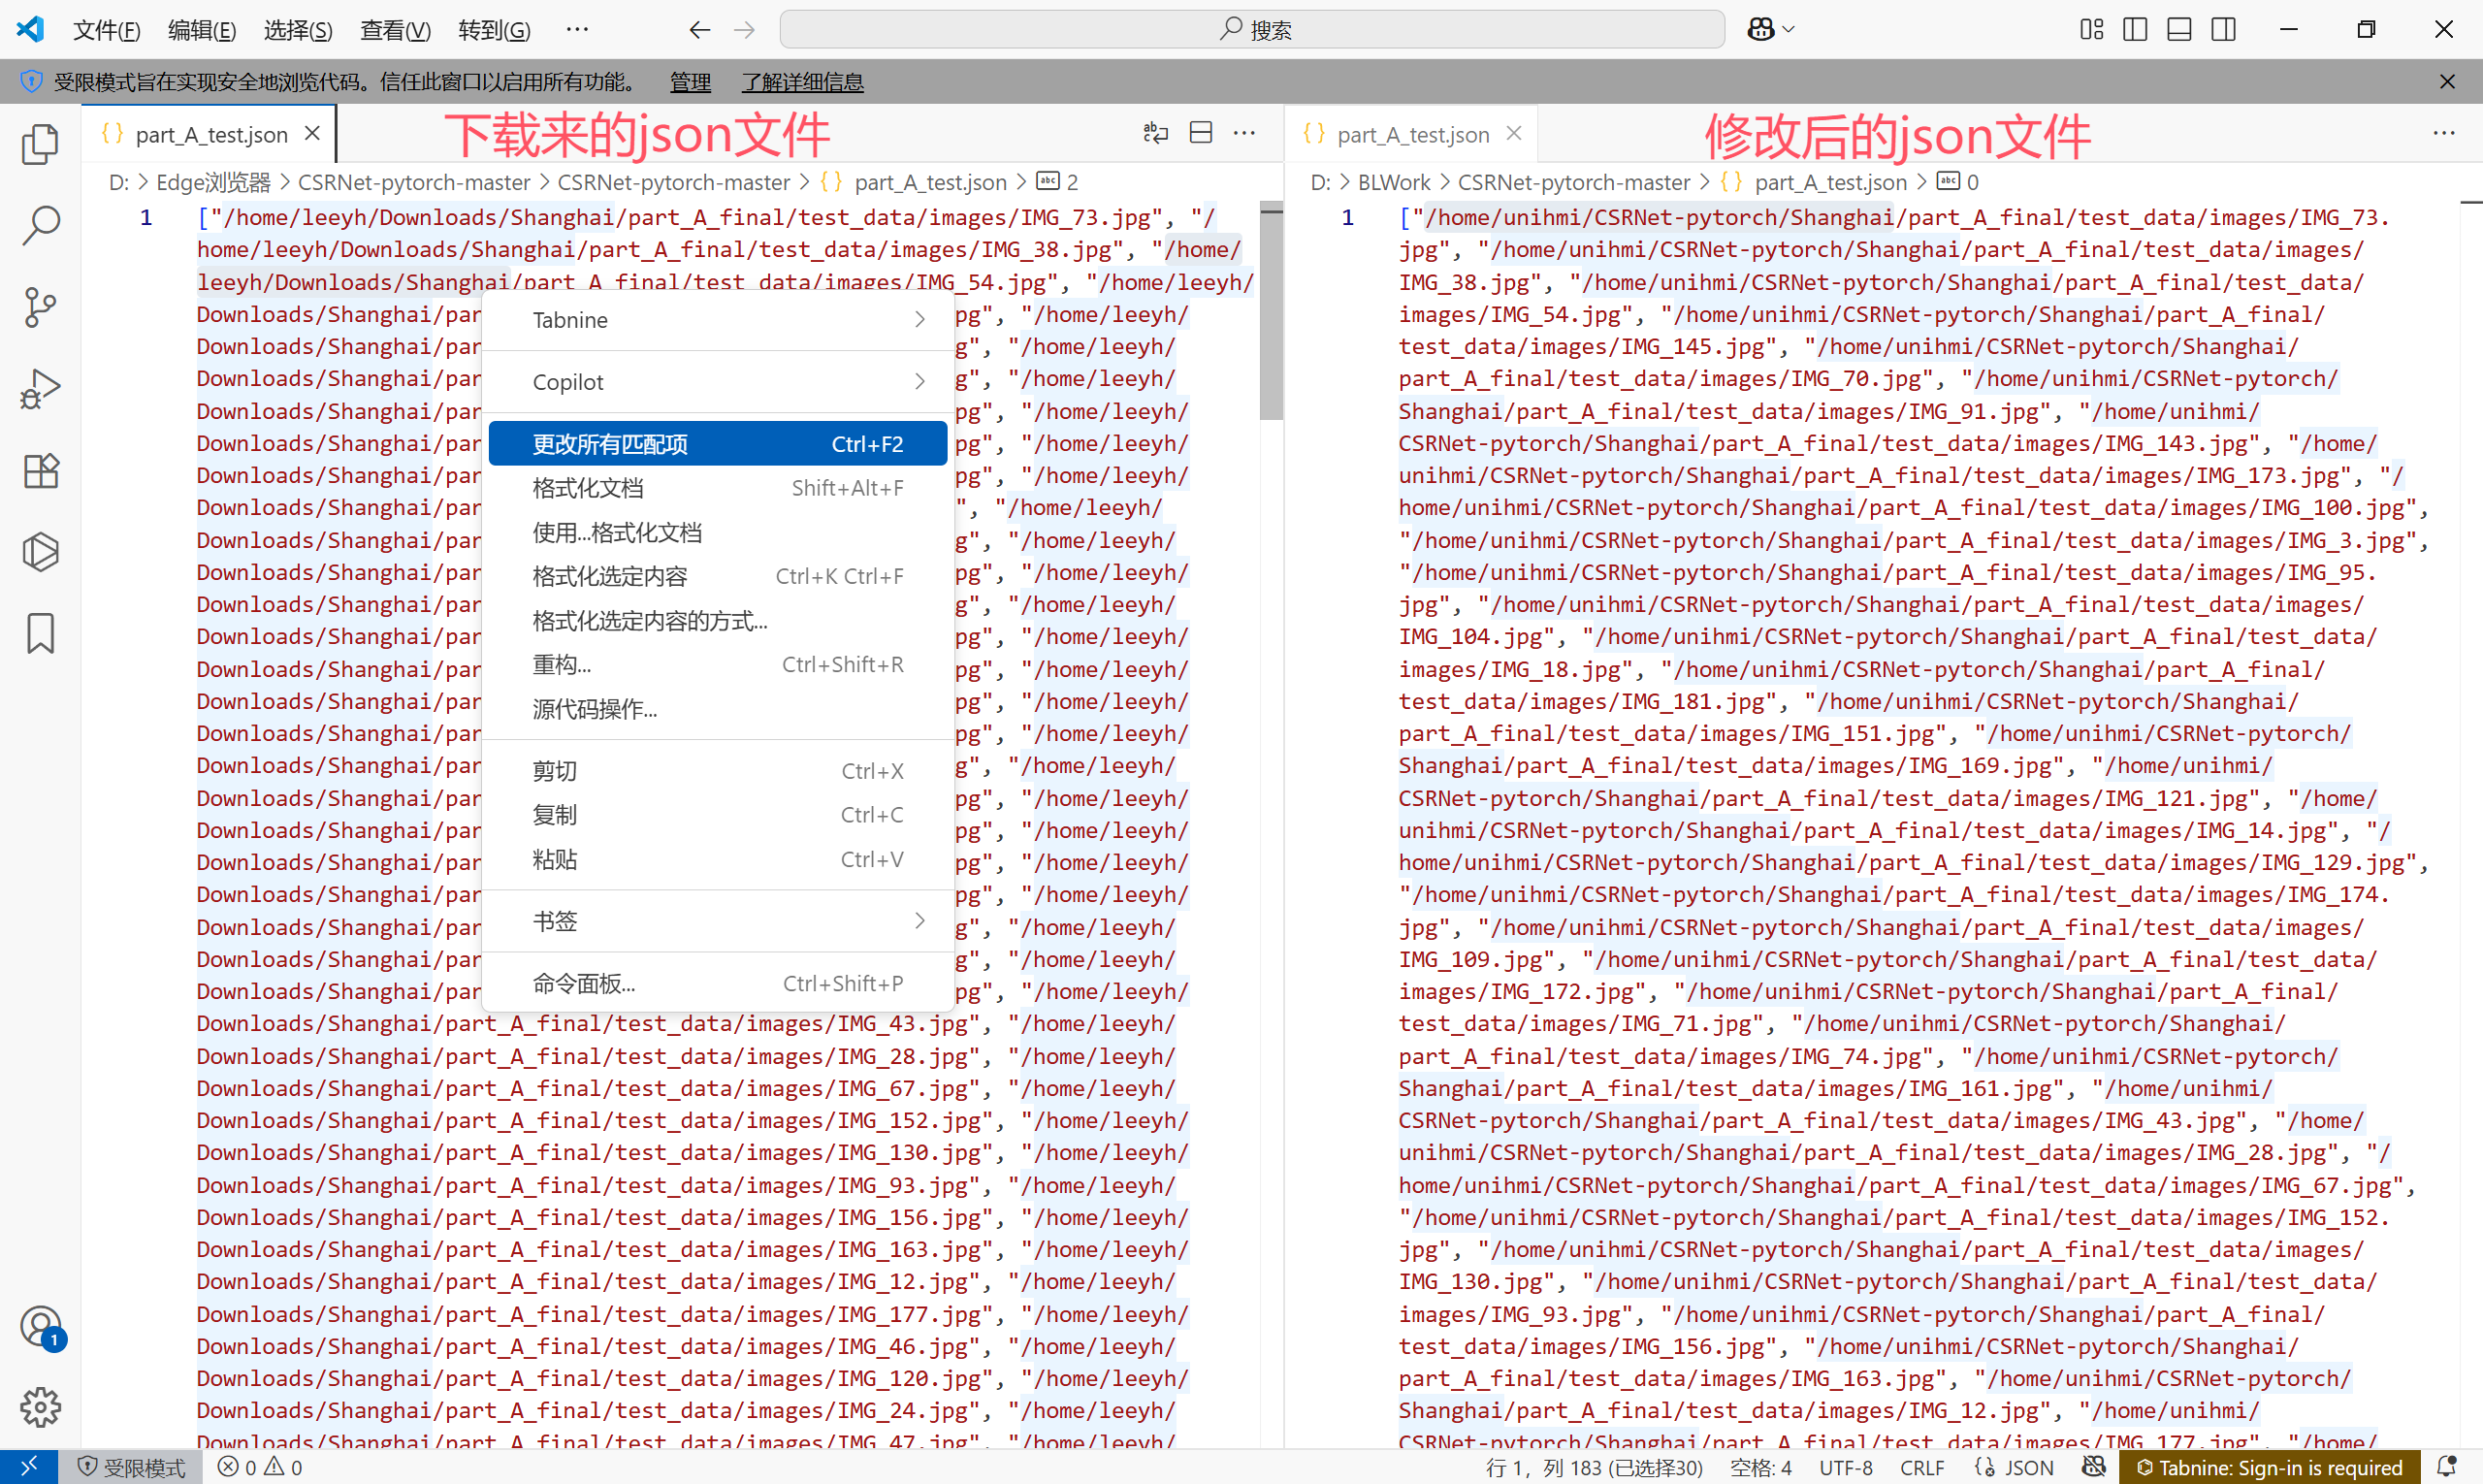This screenshot has width=2483, height=1484.
Task: Expand the 书签 submenu in context menu
Action: coord(718,920)
